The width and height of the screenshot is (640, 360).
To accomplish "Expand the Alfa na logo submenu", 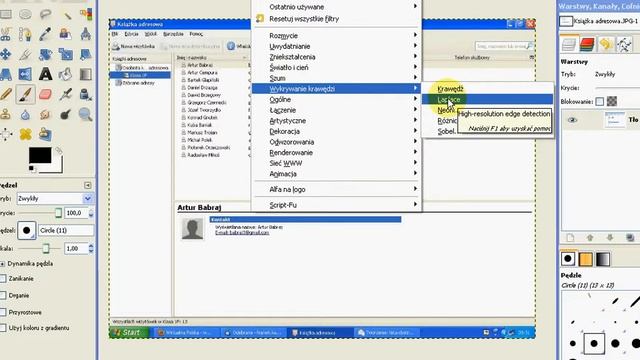I will pyautogui.click(x=336, y=189).
